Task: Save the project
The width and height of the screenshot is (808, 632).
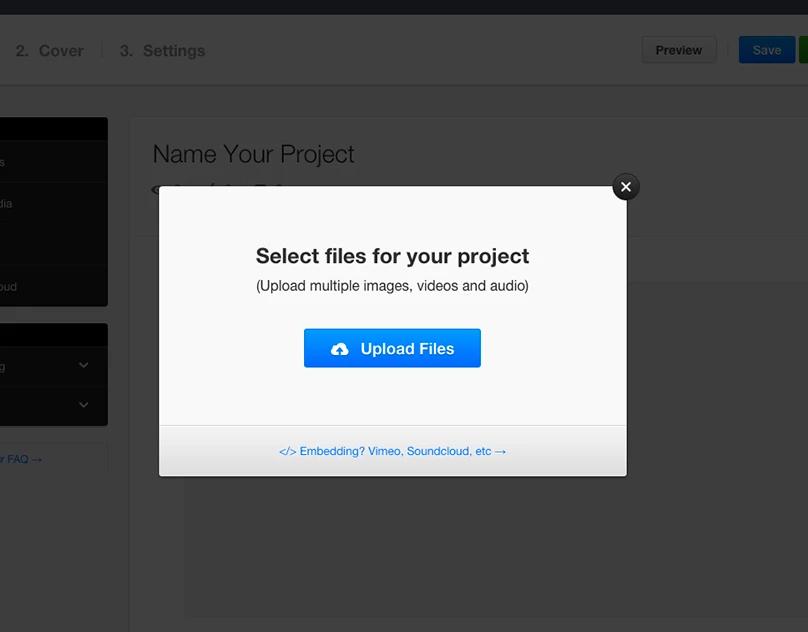Action: click(x=766, y=49)
